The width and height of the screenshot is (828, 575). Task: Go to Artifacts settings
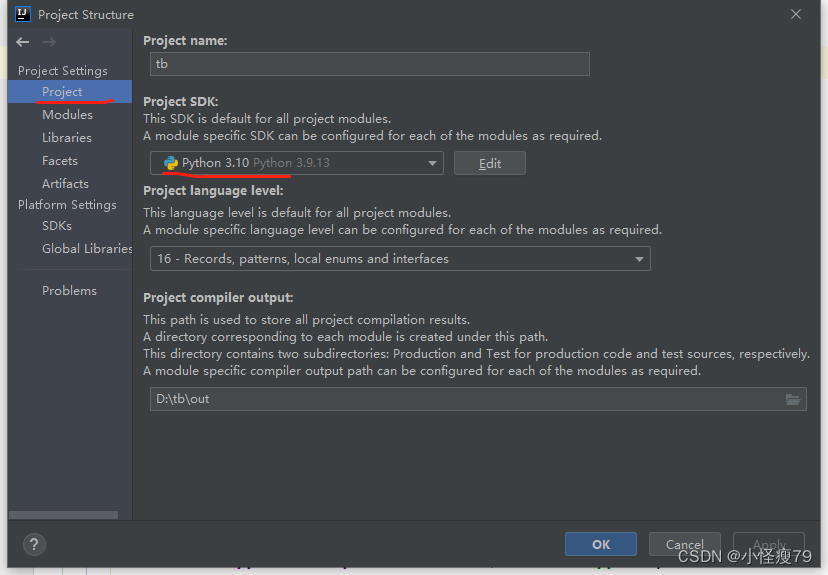[x=65, y=184]
